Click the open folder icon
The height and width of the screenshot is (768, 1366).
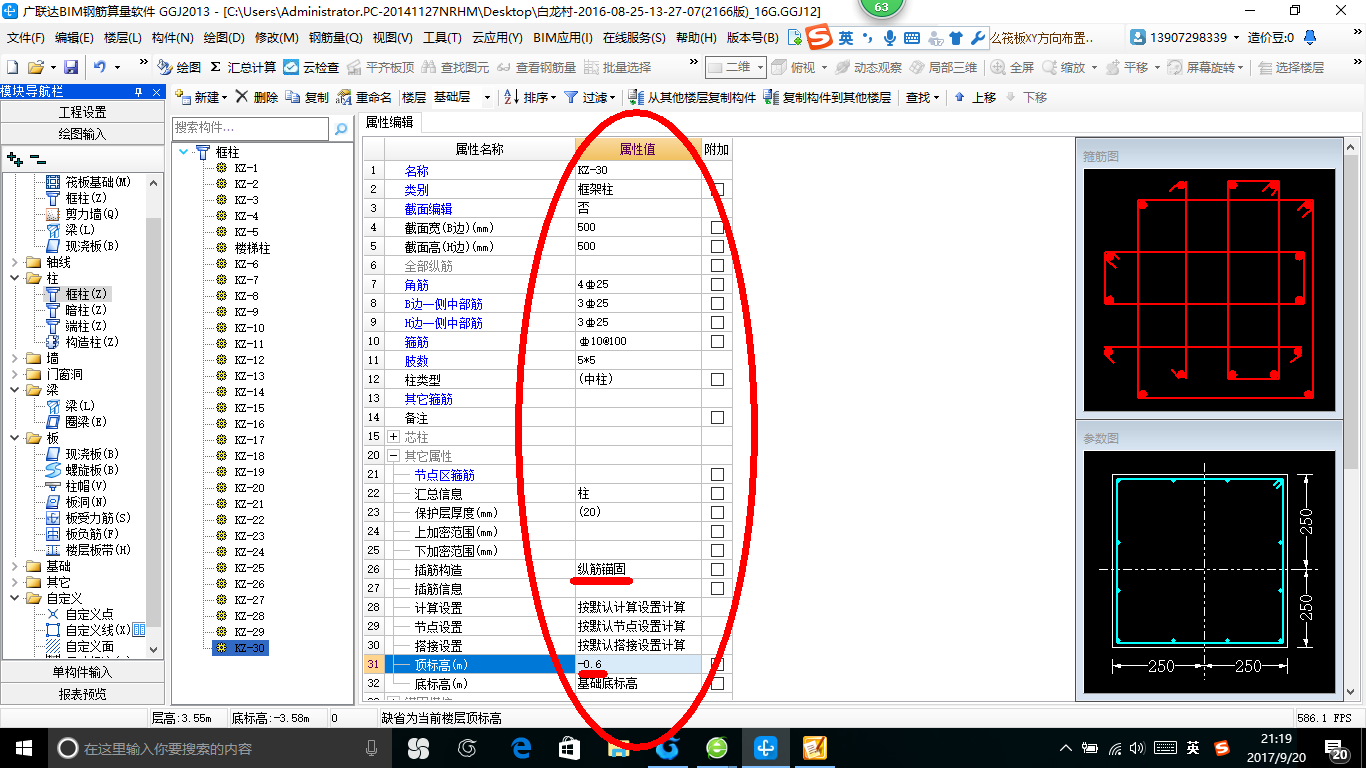coord(35,67)
